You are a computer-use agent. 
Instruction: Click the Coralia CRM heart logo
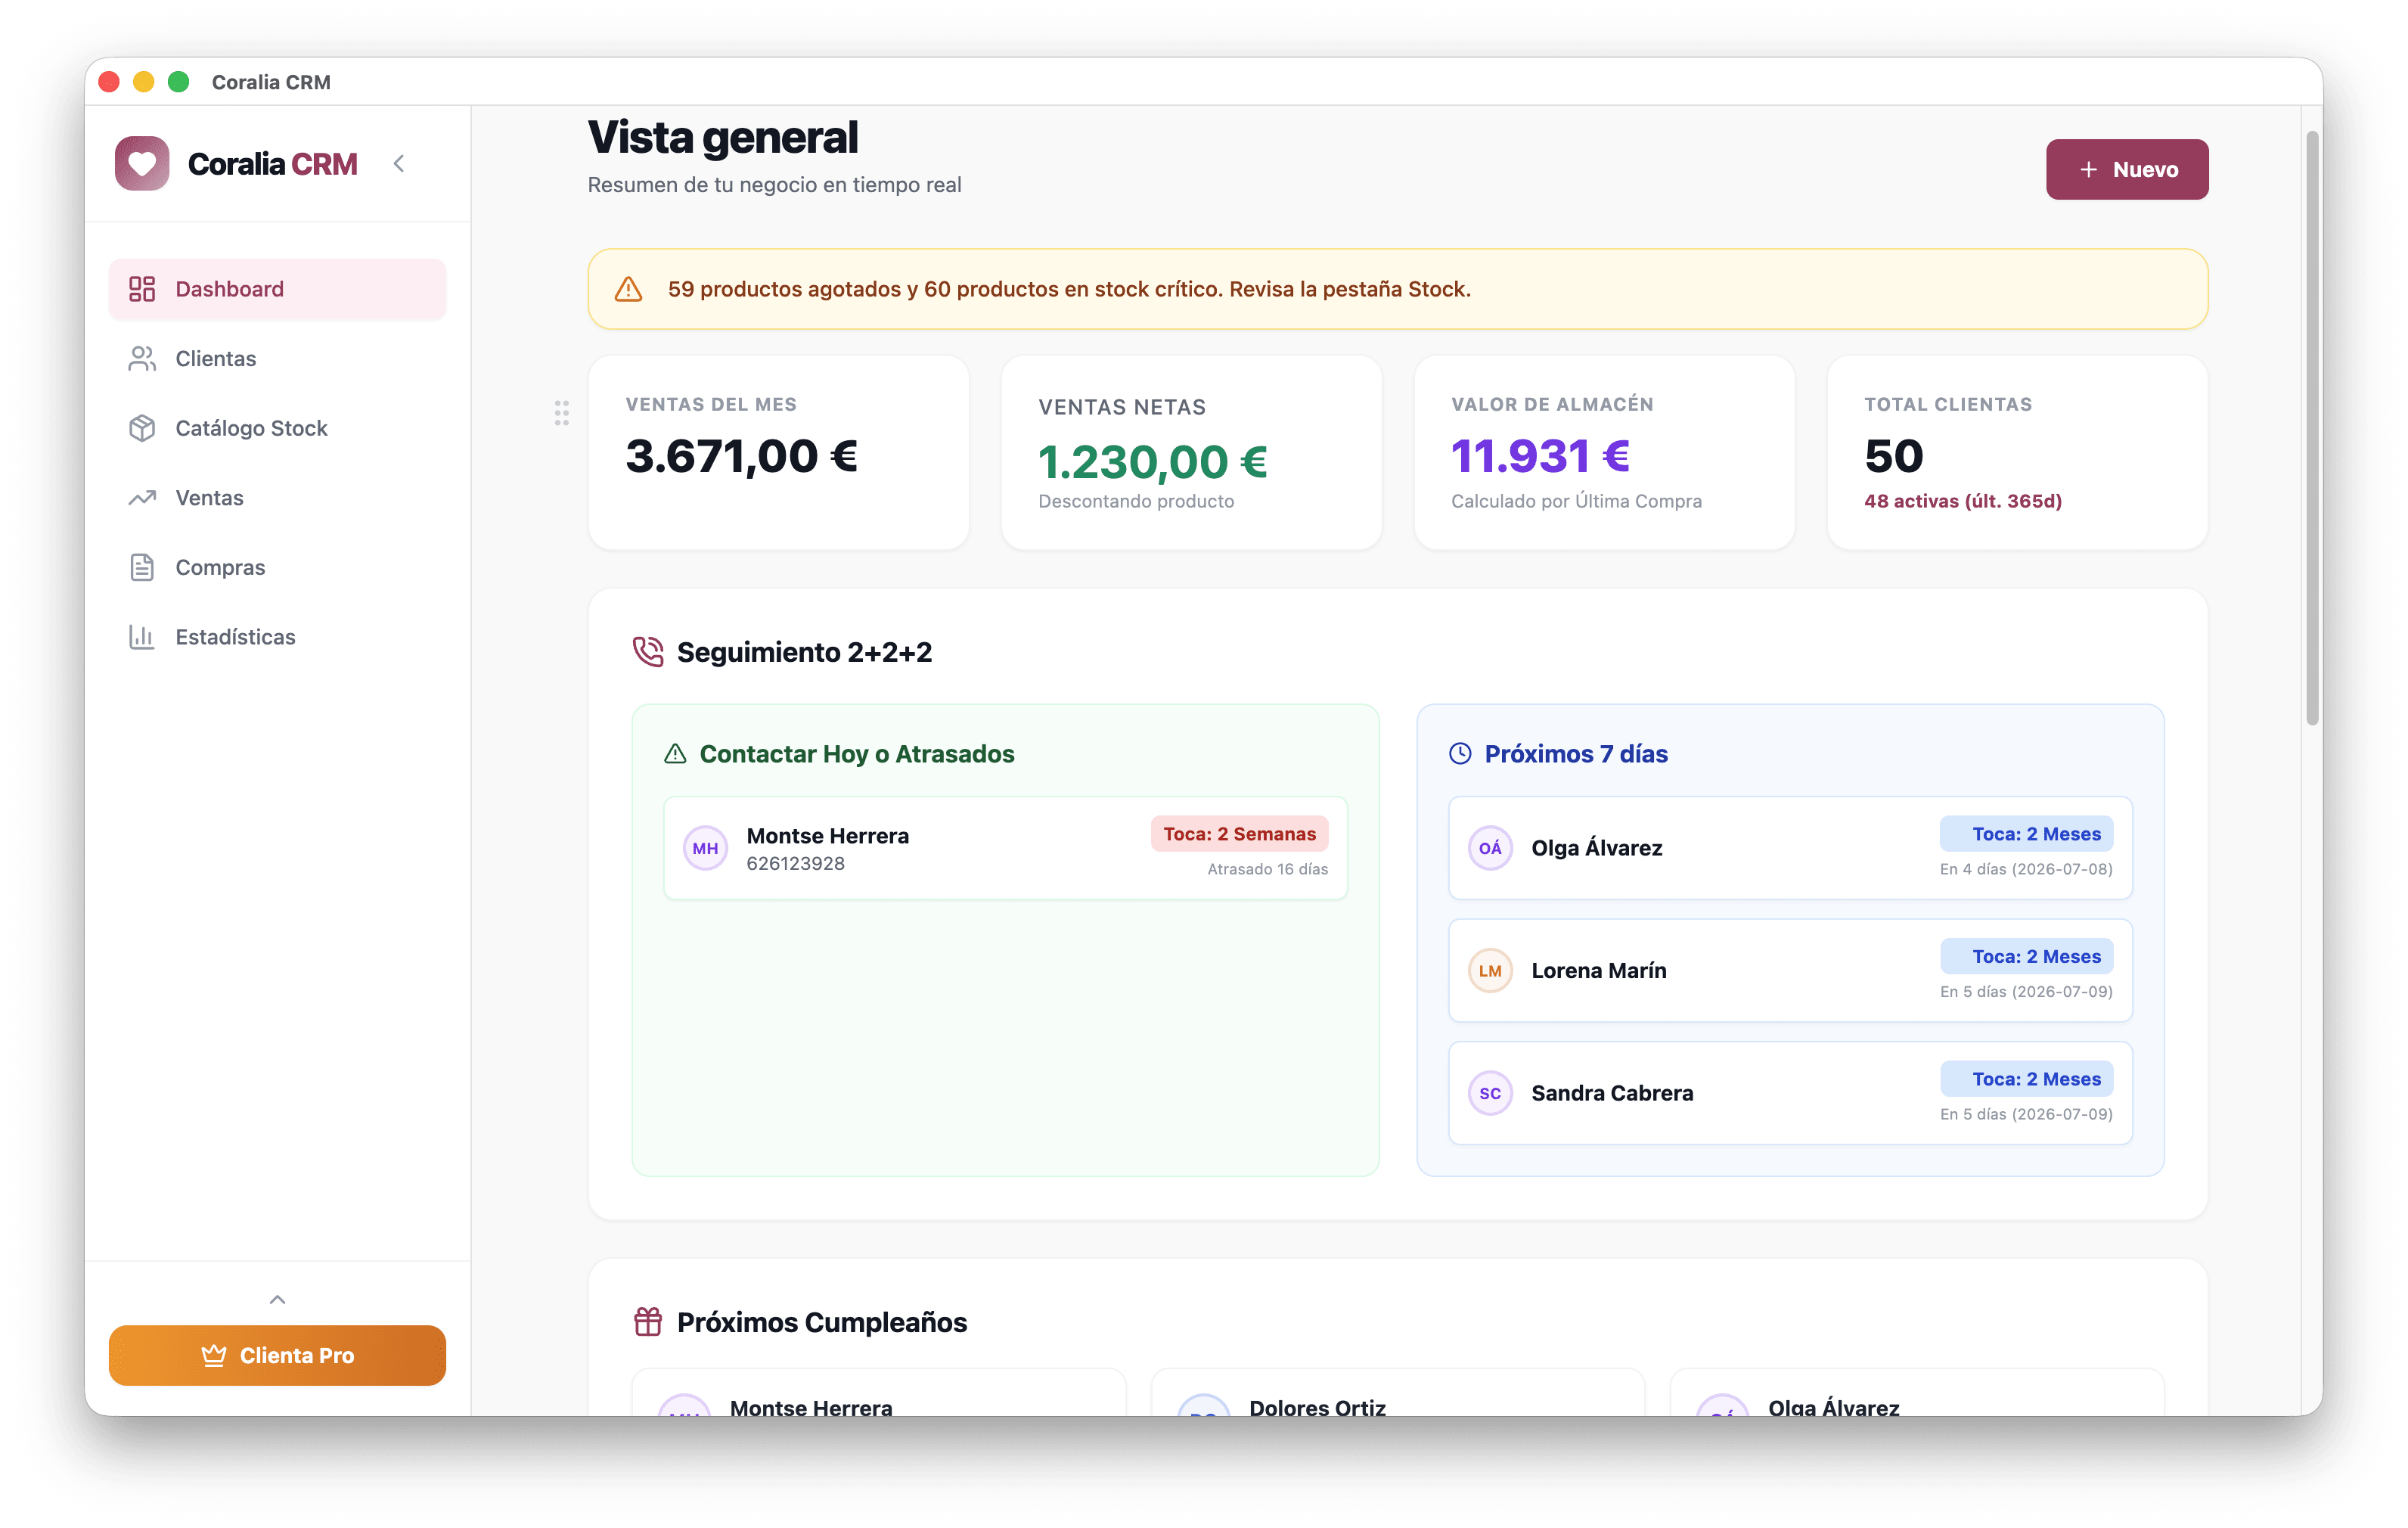point(142,163)
